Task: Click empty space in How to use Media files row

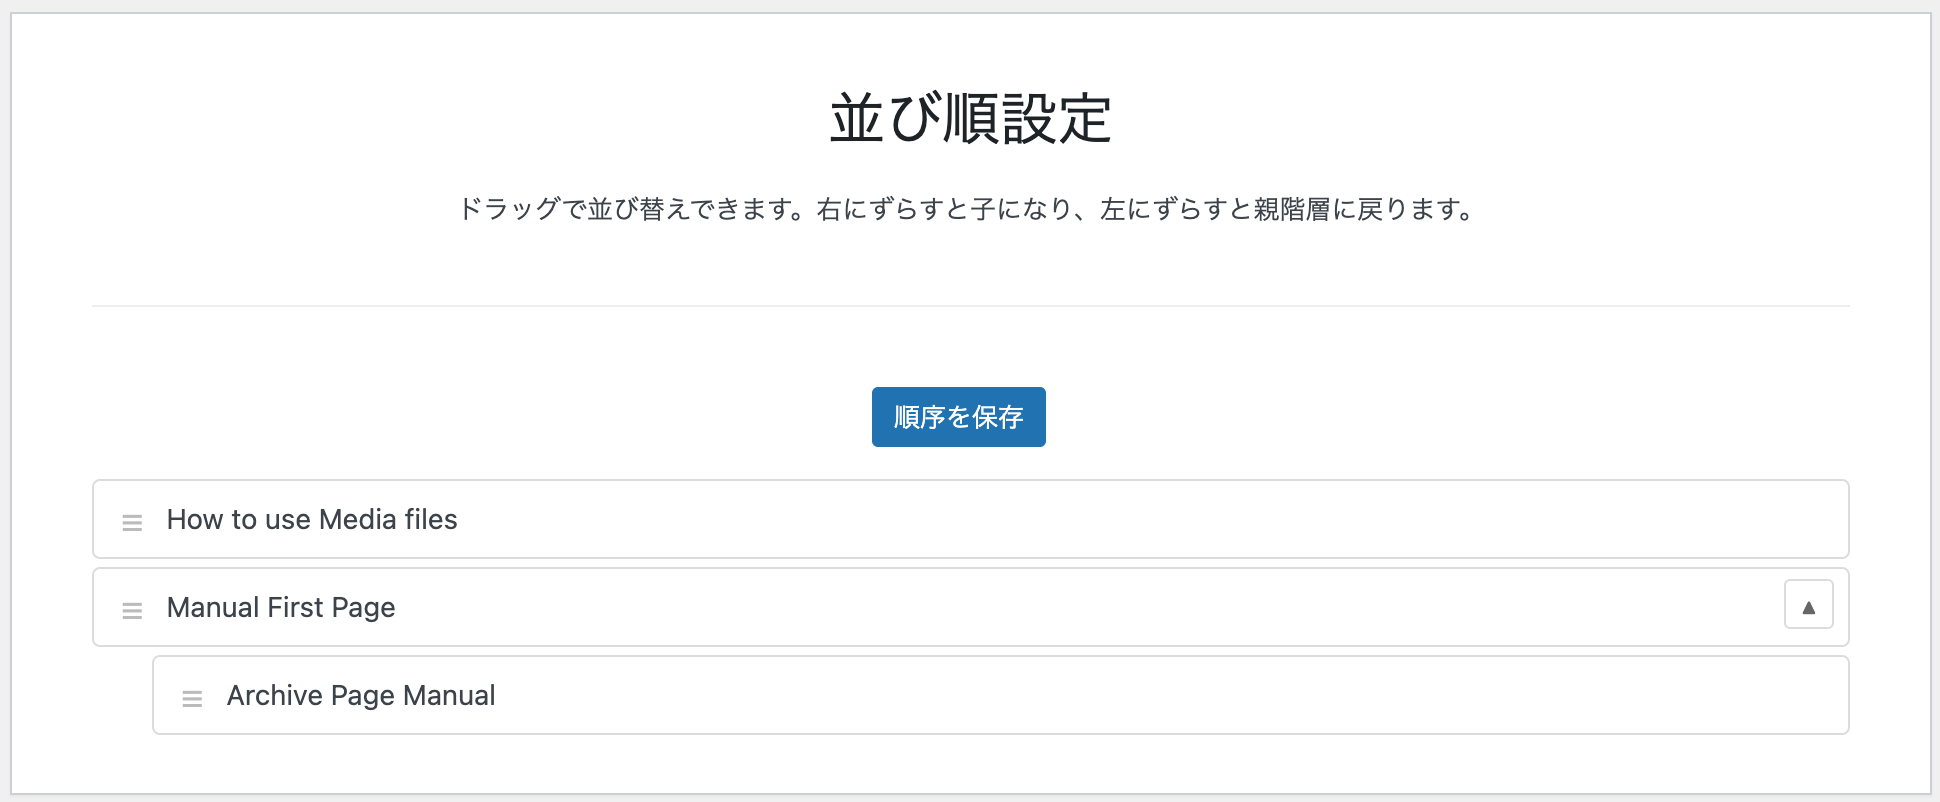Action: point(1100,520)
